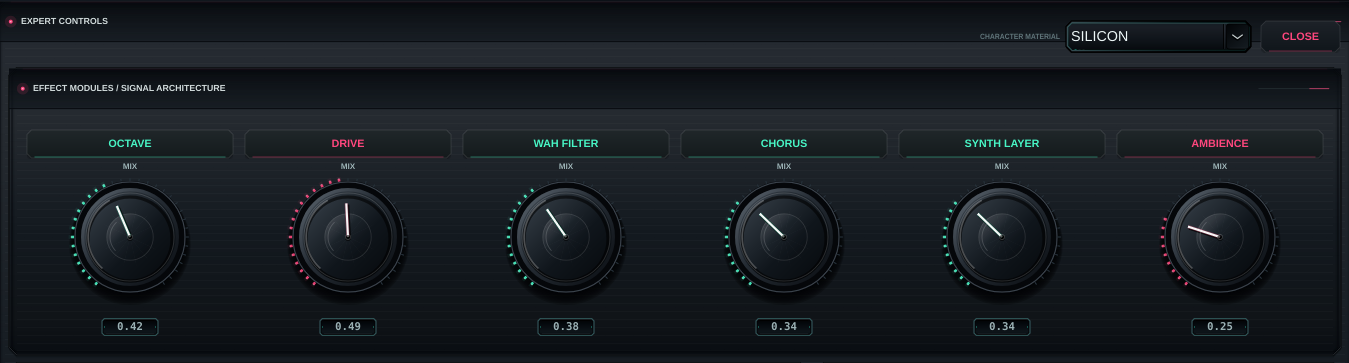The image size is (1349, 363).
Task: Click the Octave mix knob
Action: [x=130, y=237]
